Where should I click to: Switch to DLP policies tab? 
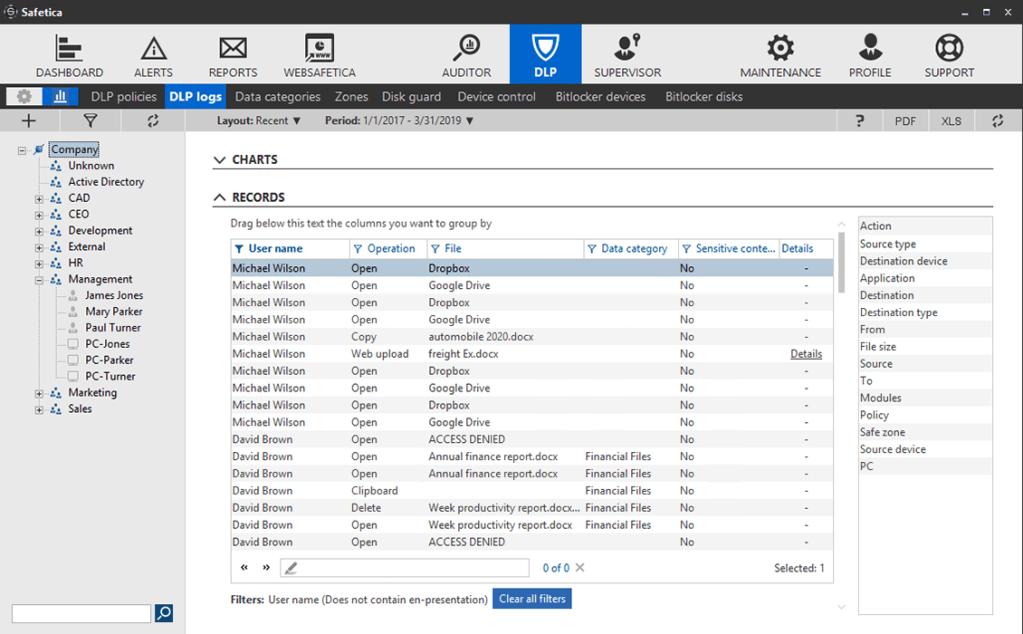click(124, 97)
